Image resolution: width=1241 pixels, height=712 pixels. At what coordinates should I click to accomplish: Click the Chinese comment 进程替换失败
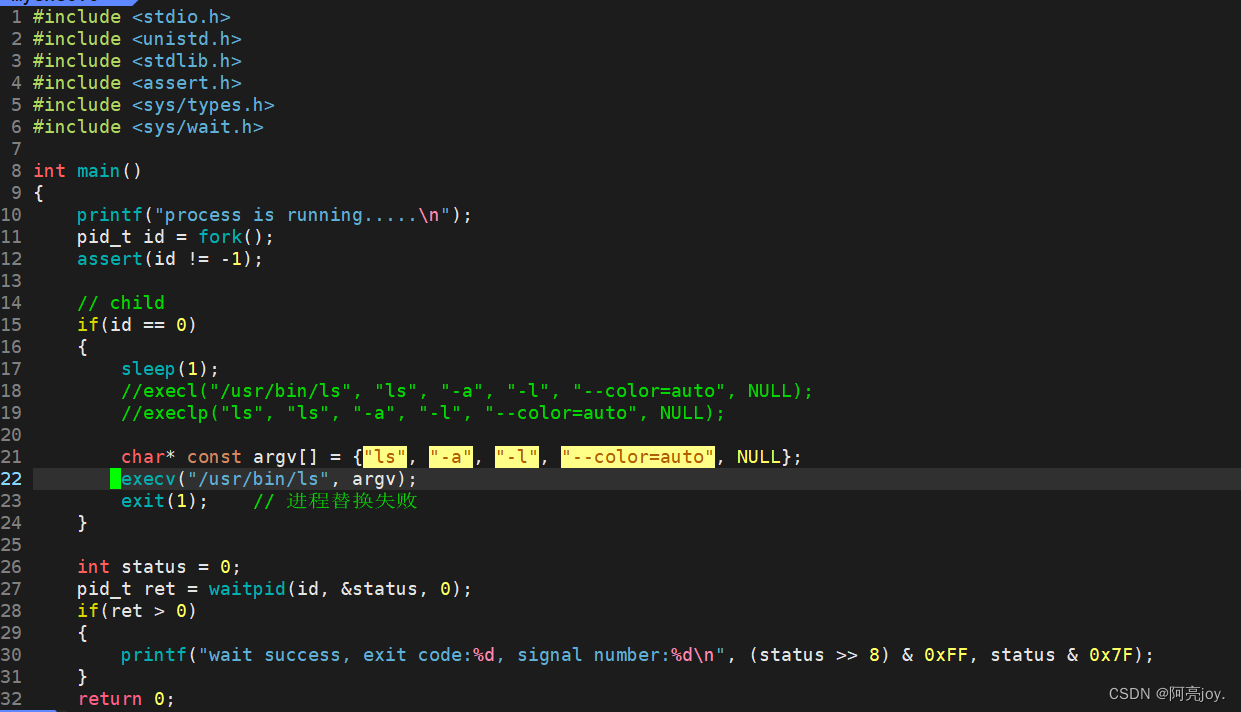(352, 501)
